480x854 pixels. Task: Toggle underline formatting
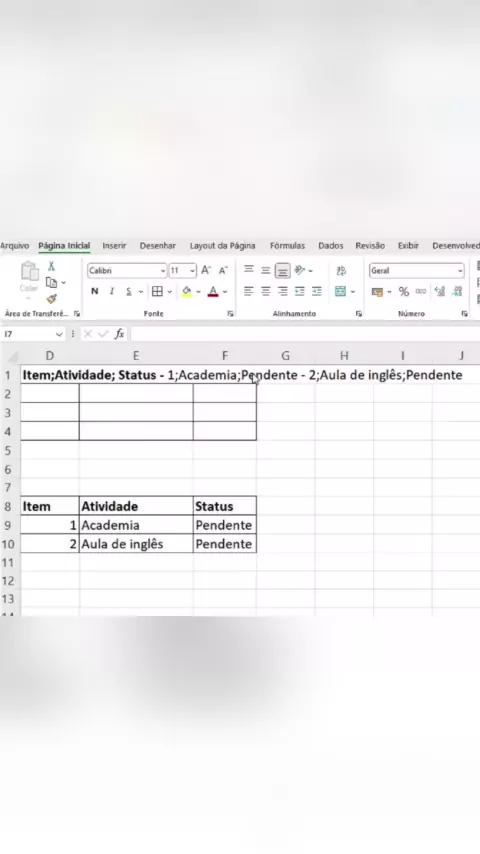pyautogui.click(x=129, y=291)
